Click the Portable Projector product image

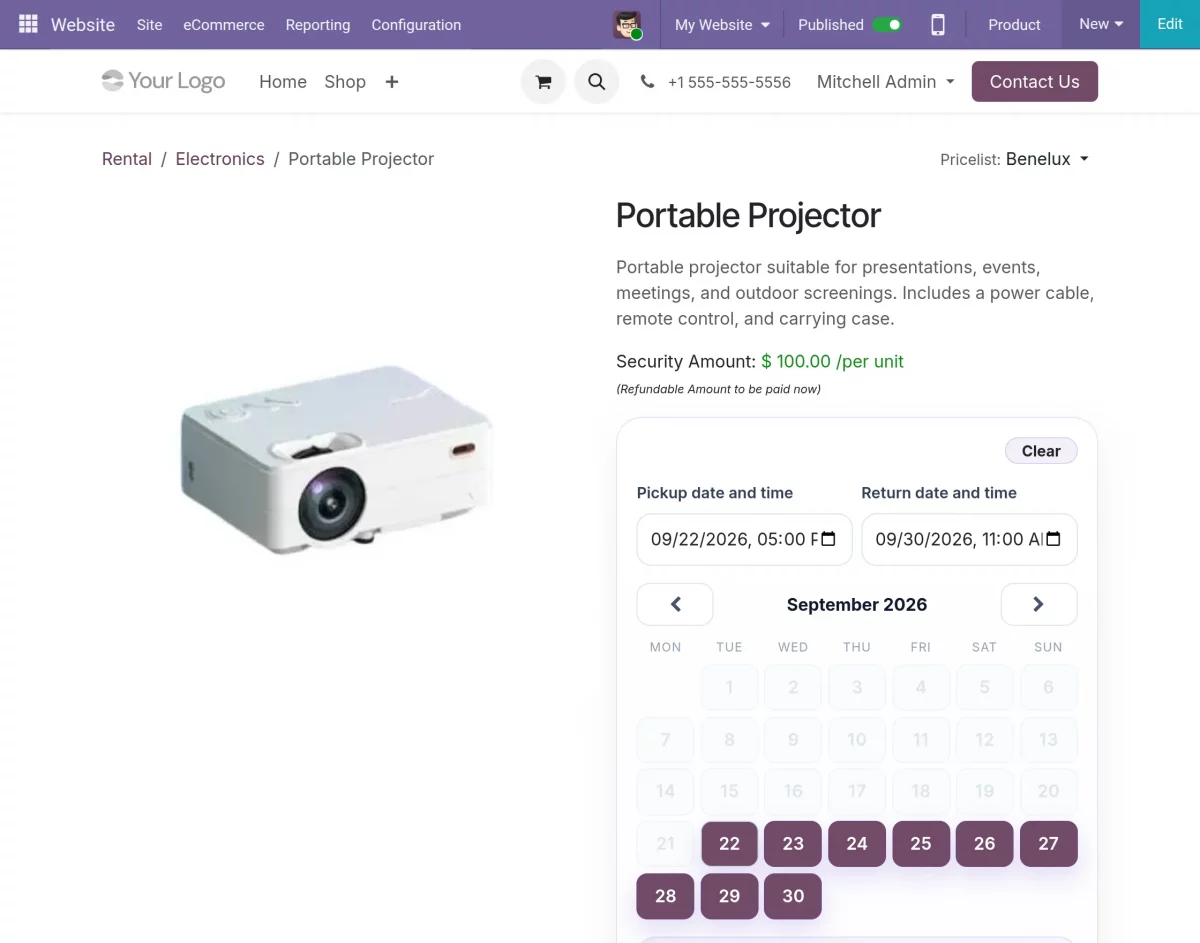(x=336, y=458)
